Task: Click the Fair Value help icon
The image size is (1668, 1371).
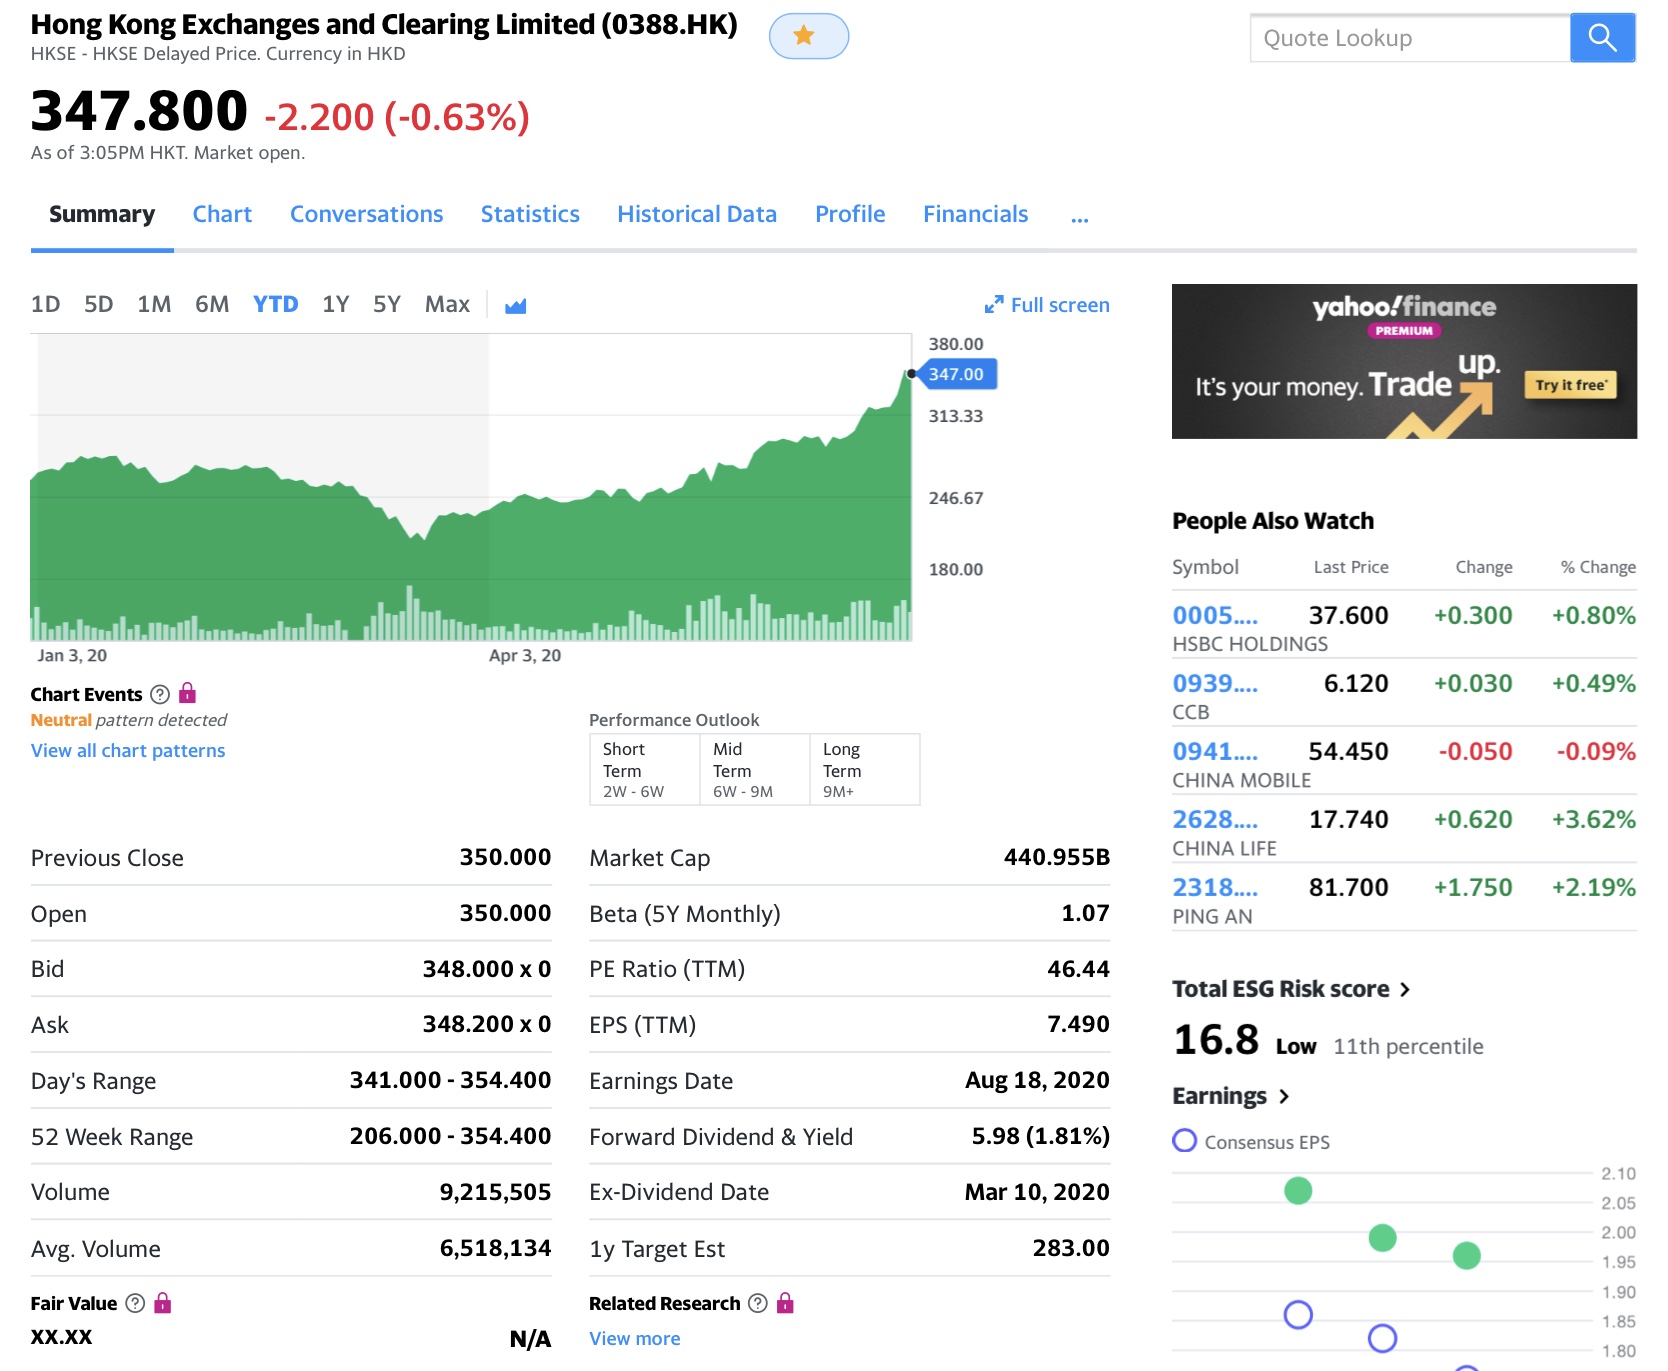Action: point(135,1303)
